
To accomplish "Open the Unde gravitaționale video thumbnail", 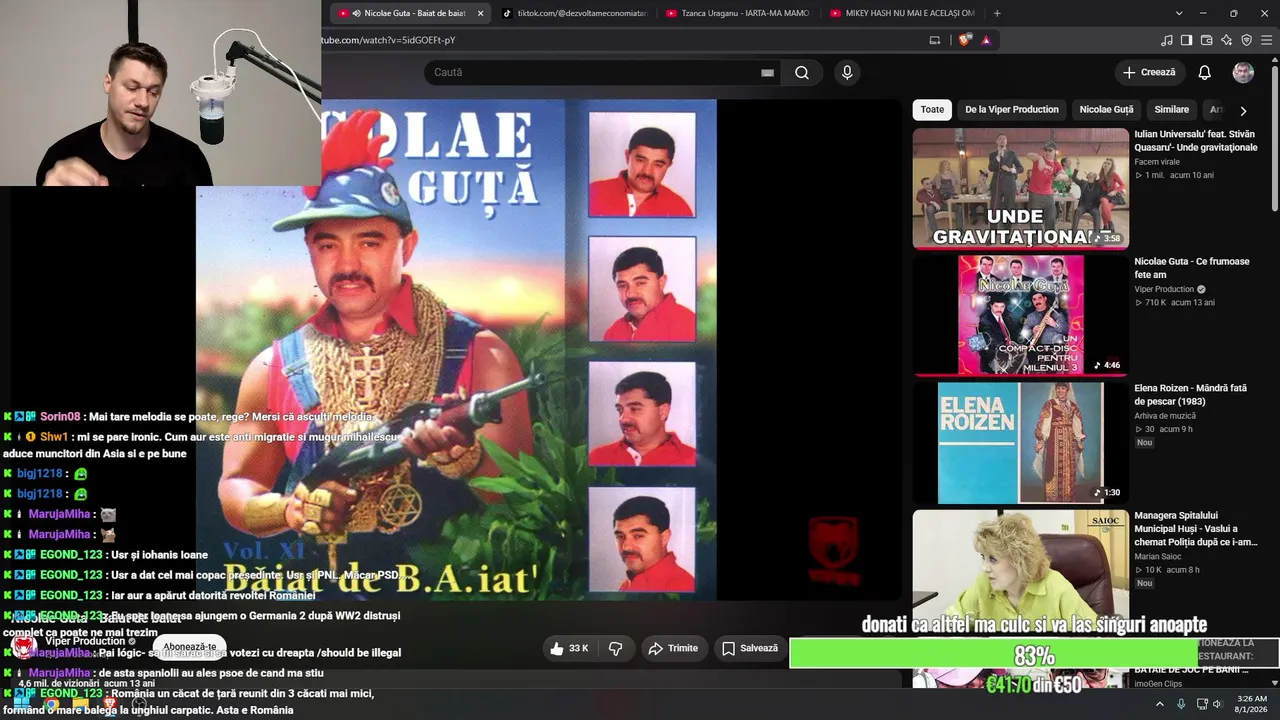I will [x=1020, y=188].
